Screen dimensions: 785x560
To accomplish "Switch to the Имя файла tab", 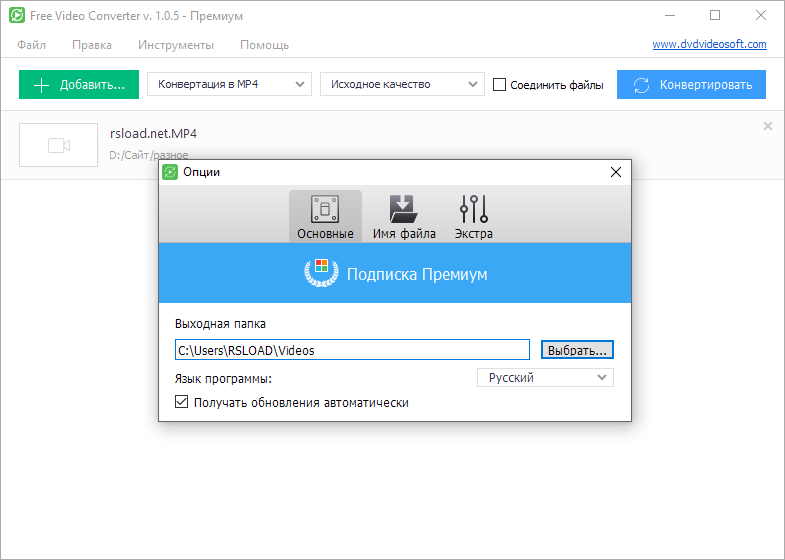I will pos(404,216).
